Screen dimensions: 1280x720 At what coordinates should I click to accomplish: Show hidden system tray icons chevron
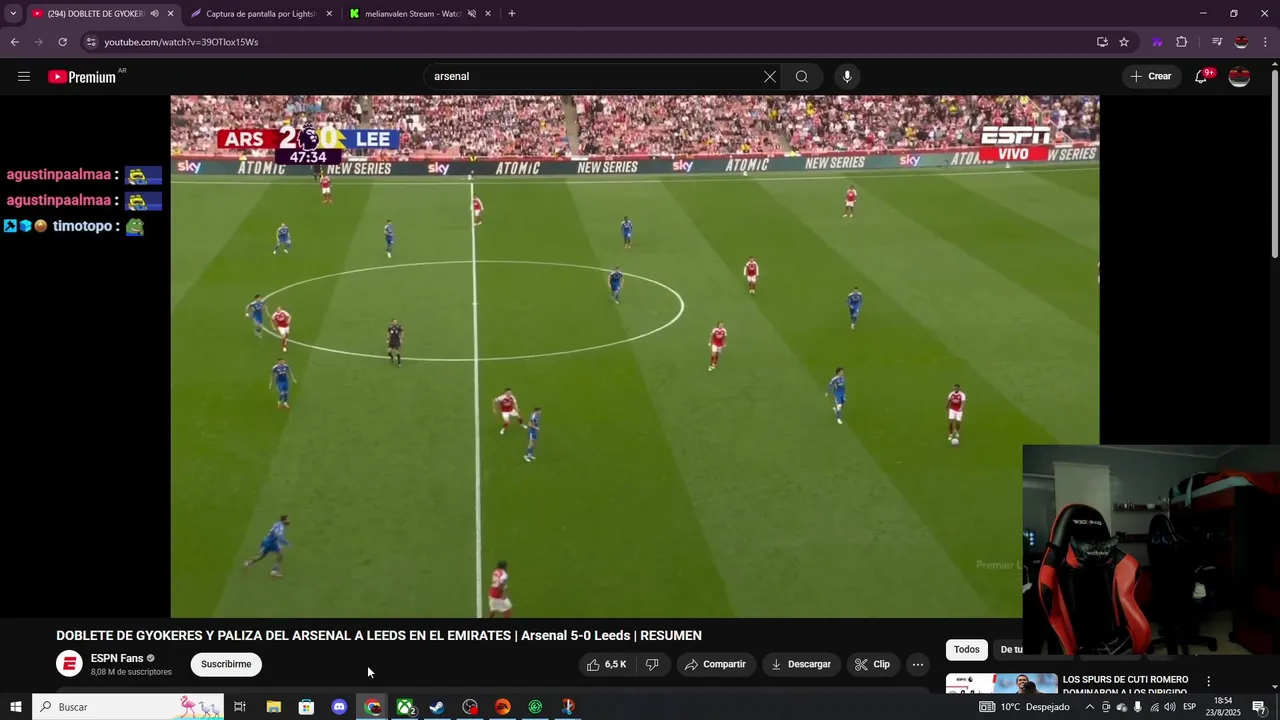pyautogui.click(x=1090, y=707)
